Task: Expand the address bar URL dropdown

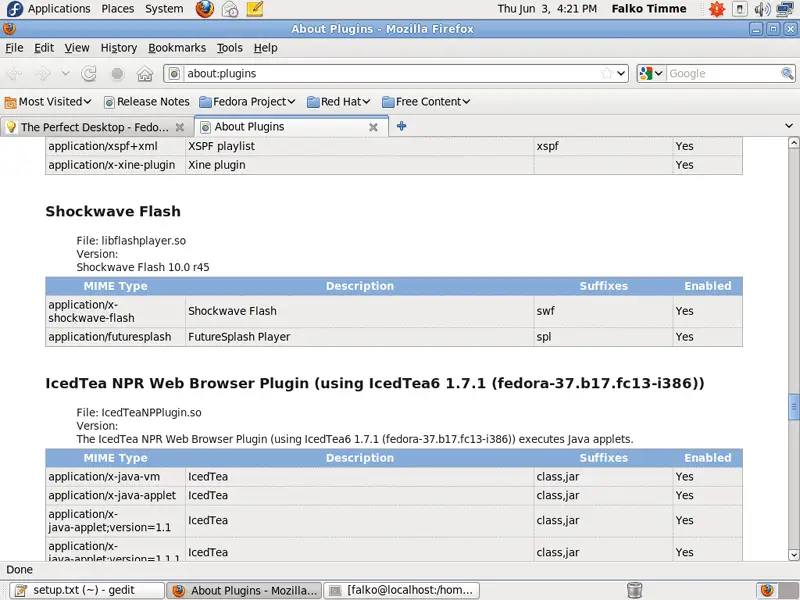Action: 621,73
